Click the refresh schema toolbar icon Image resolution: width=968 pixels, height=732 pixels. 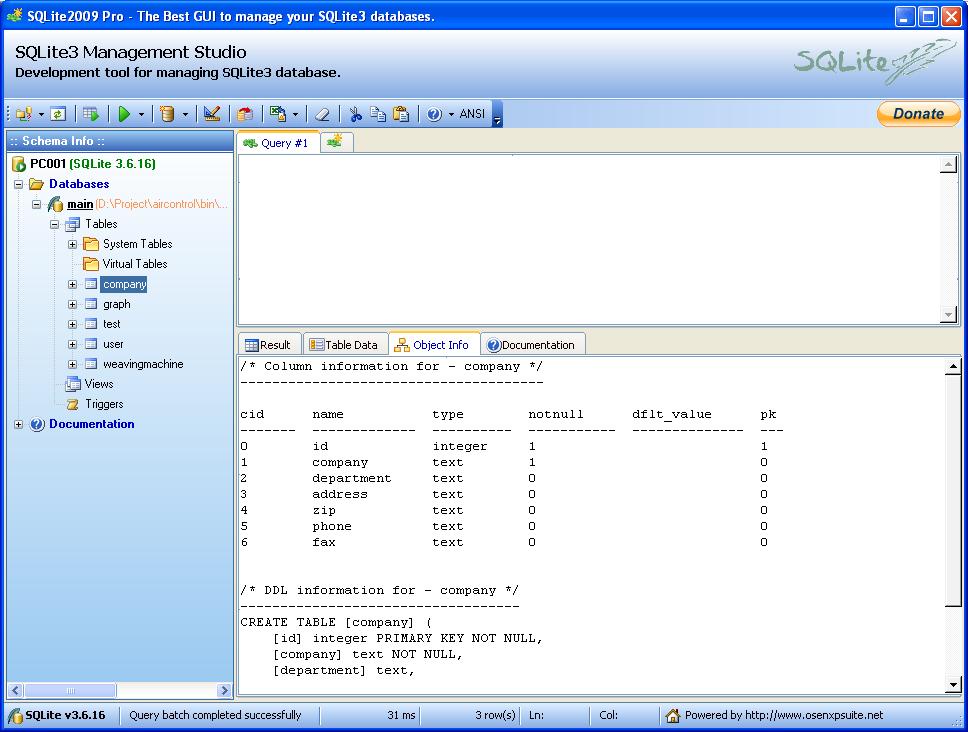click(x=58, y=114)
